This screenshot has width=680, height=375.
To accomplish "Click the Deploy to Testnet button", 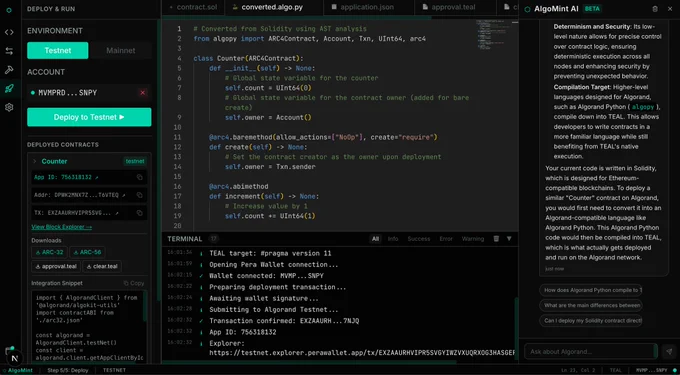I will [x=89, y=117].
